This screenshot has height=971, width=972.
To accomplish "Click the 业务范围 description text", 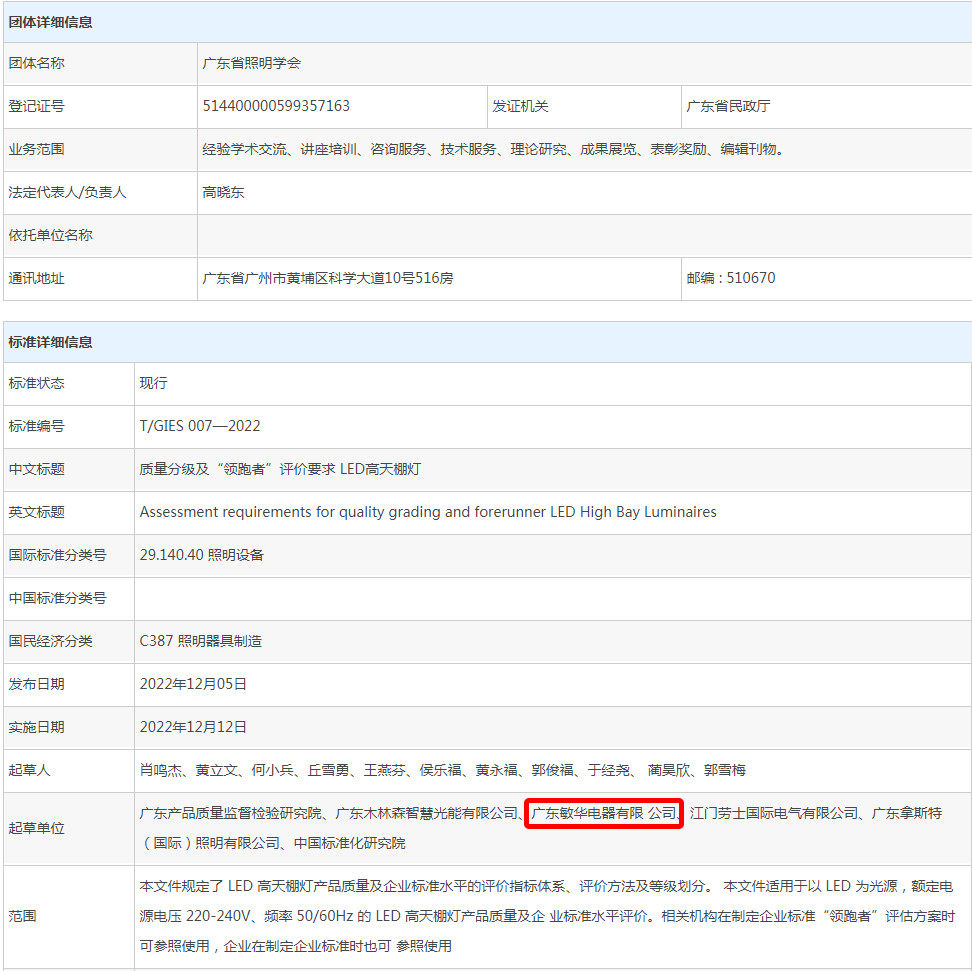I will [492, 149].
